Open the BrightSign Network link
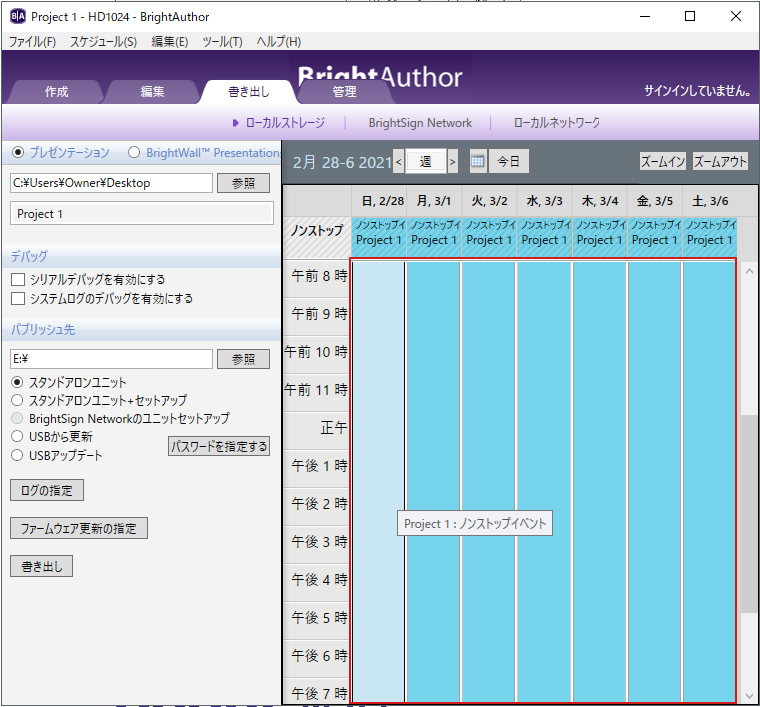This screenshot has height=707, width=760. pyautogui.click(x=420, y=123)
